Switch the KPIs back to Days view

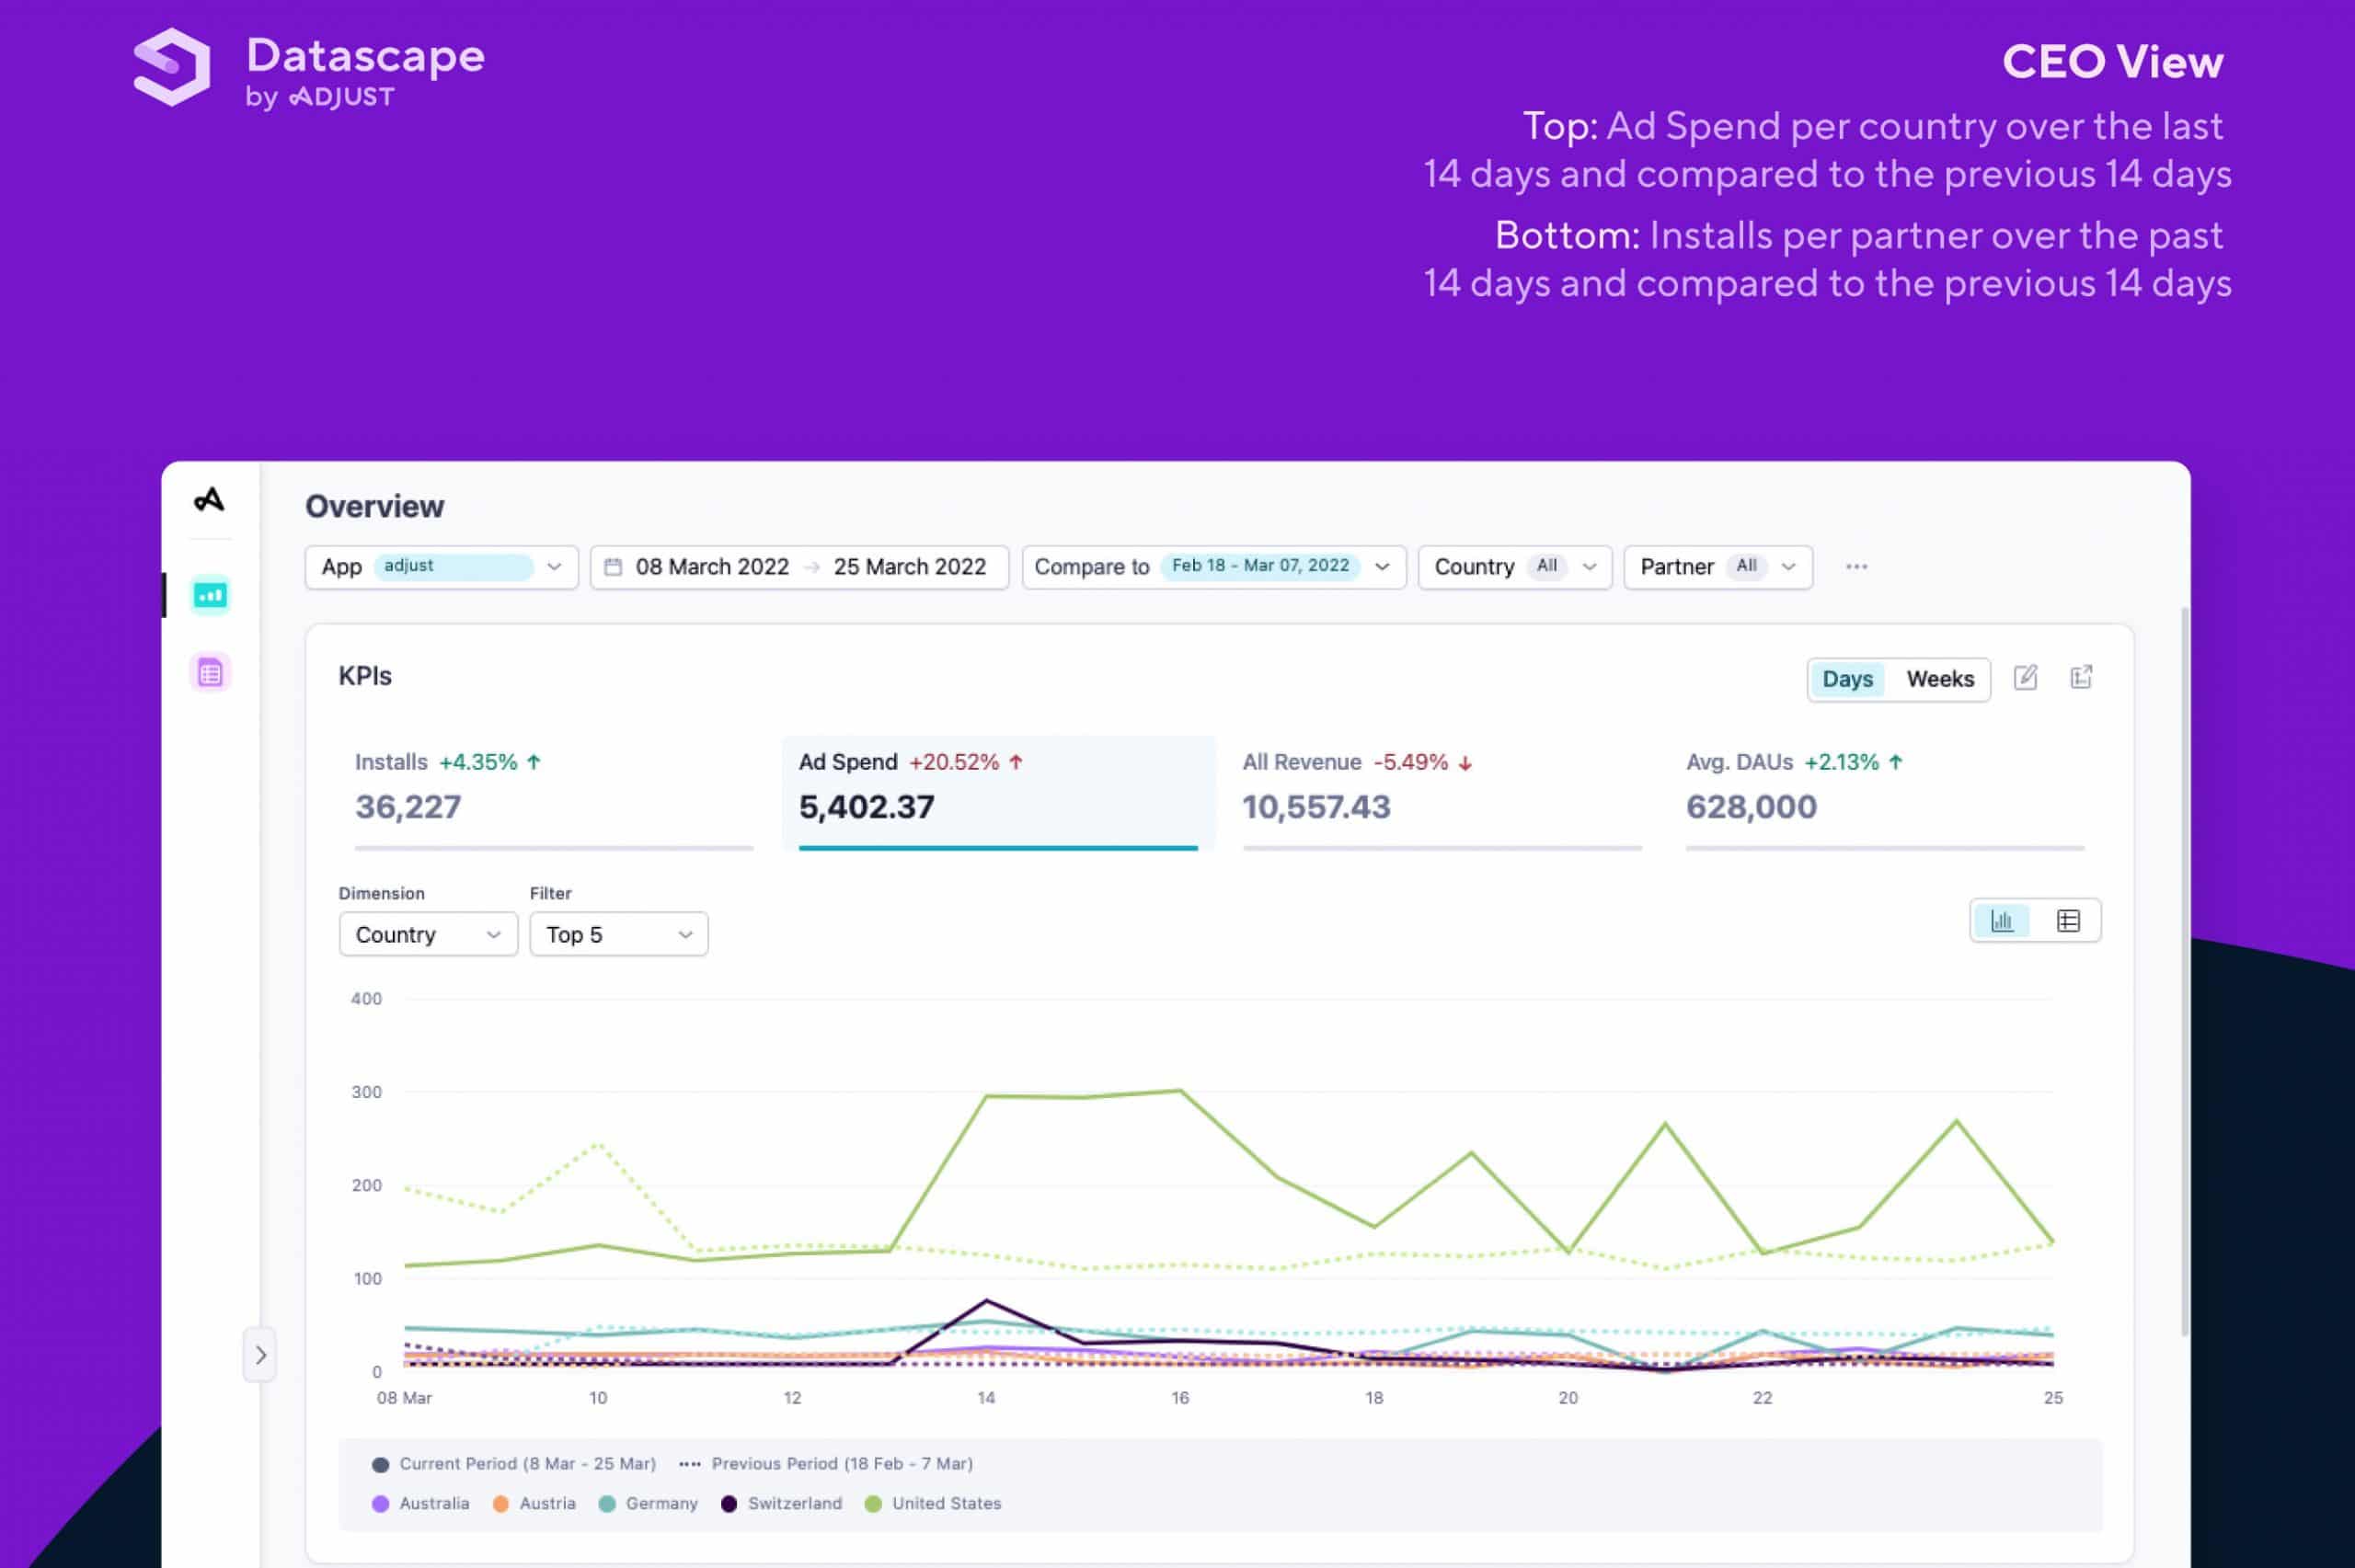[x=1846, y=679]
